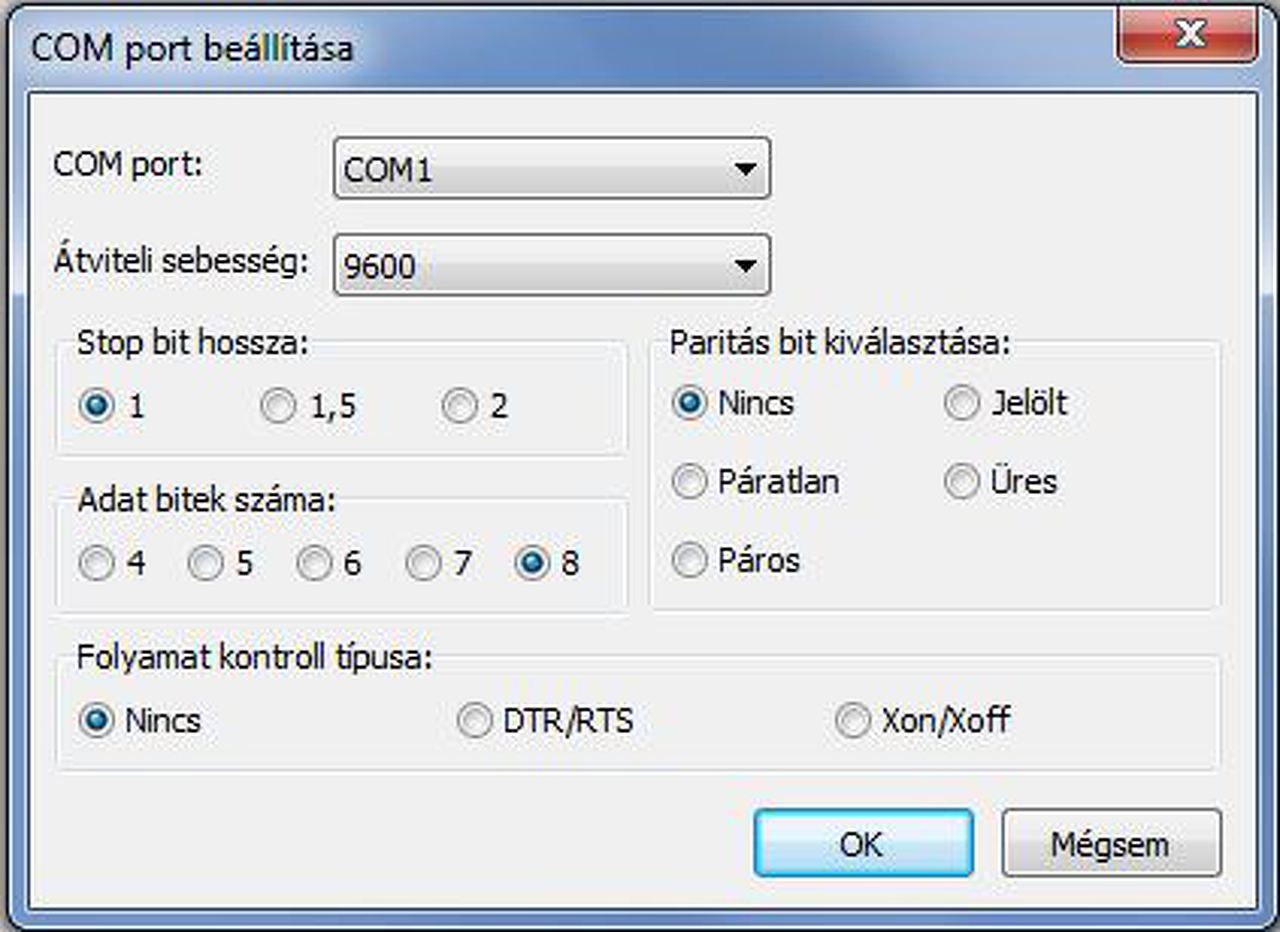
Task: Select Nincs parity option
Action: tap(689, 404)
